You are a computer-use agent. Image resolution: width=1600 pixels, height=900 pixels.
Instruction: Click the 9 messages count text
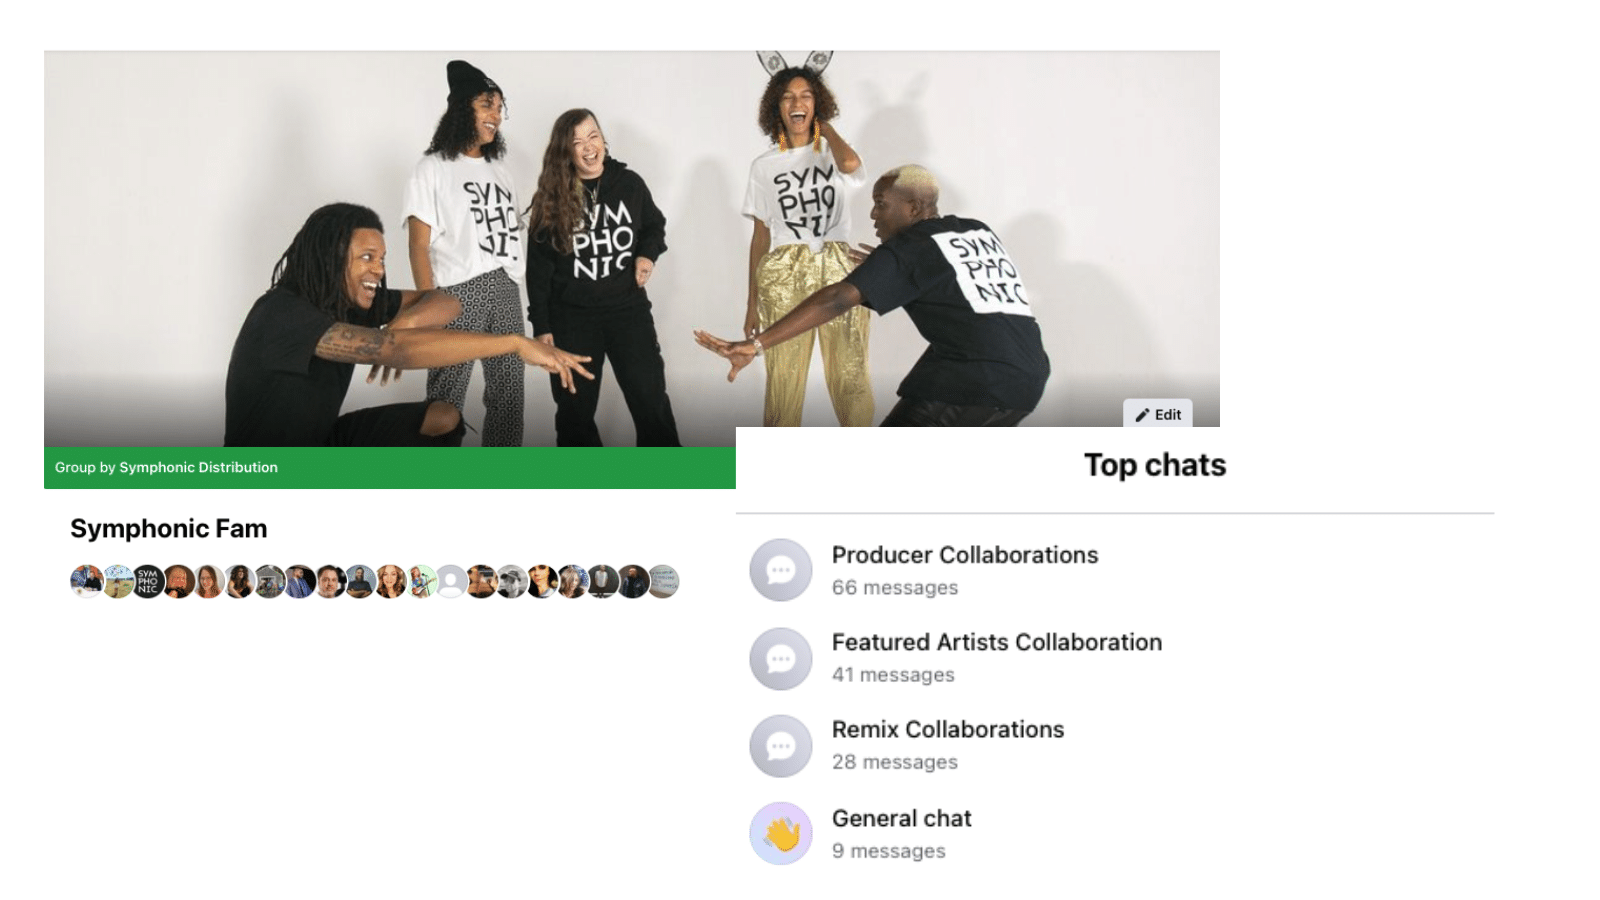click(888, 851)
